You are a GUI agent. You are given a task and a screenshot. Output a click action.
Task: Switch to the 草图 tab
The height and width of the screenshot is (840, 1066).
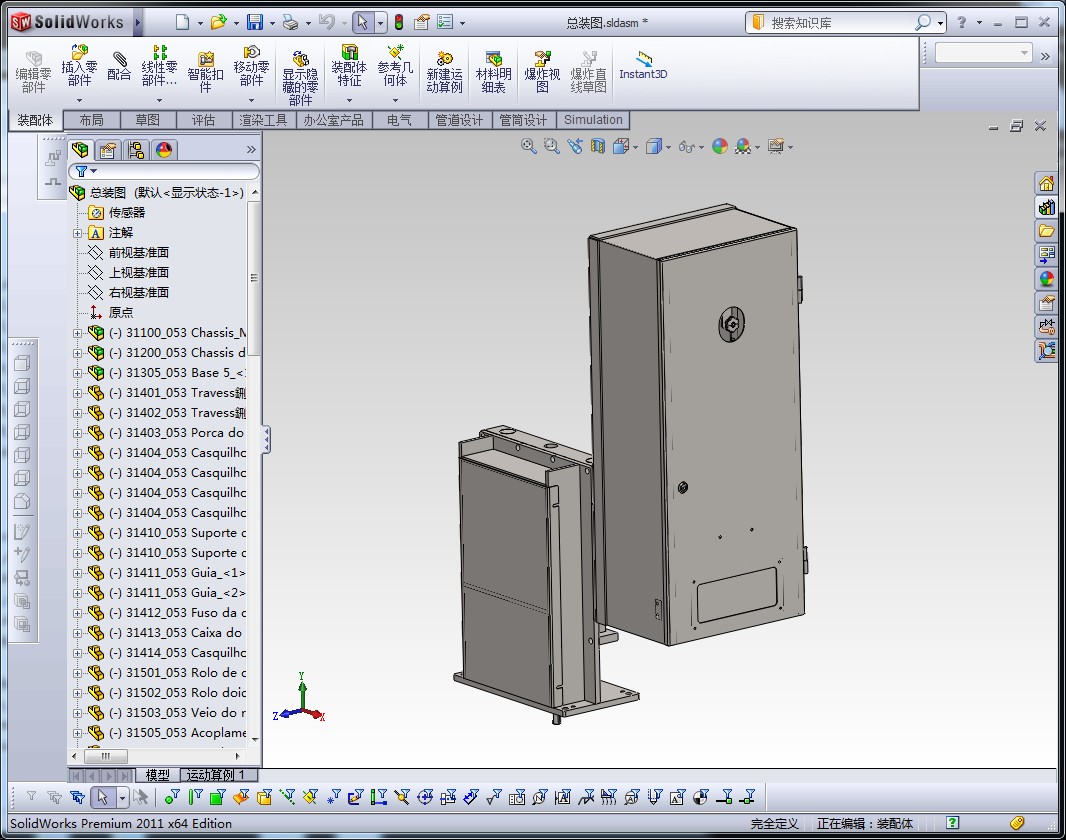(148, 120)
